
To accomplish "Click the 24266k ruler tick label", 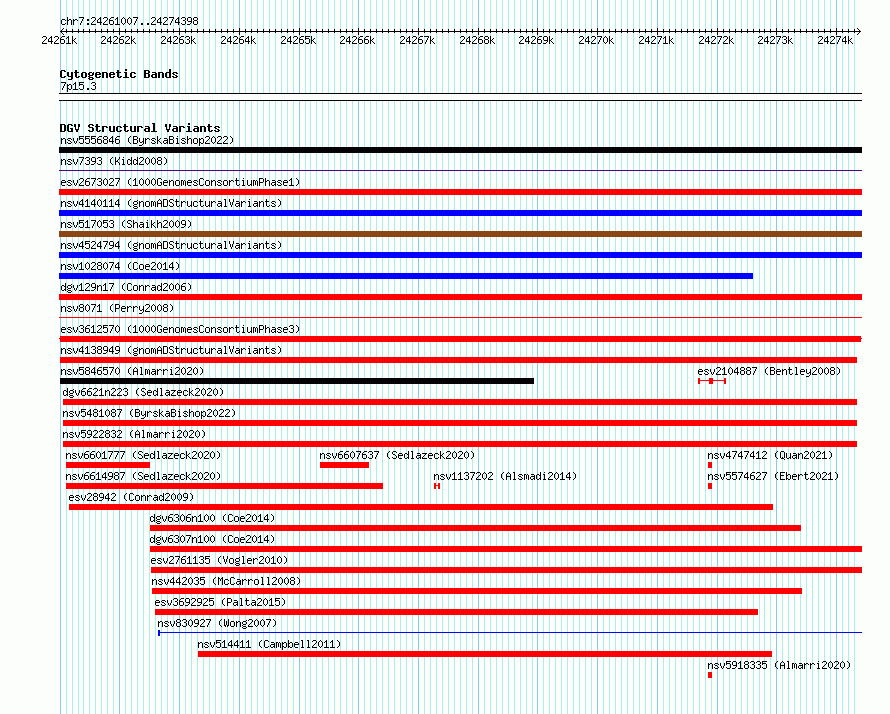I will tap(357, 40).
